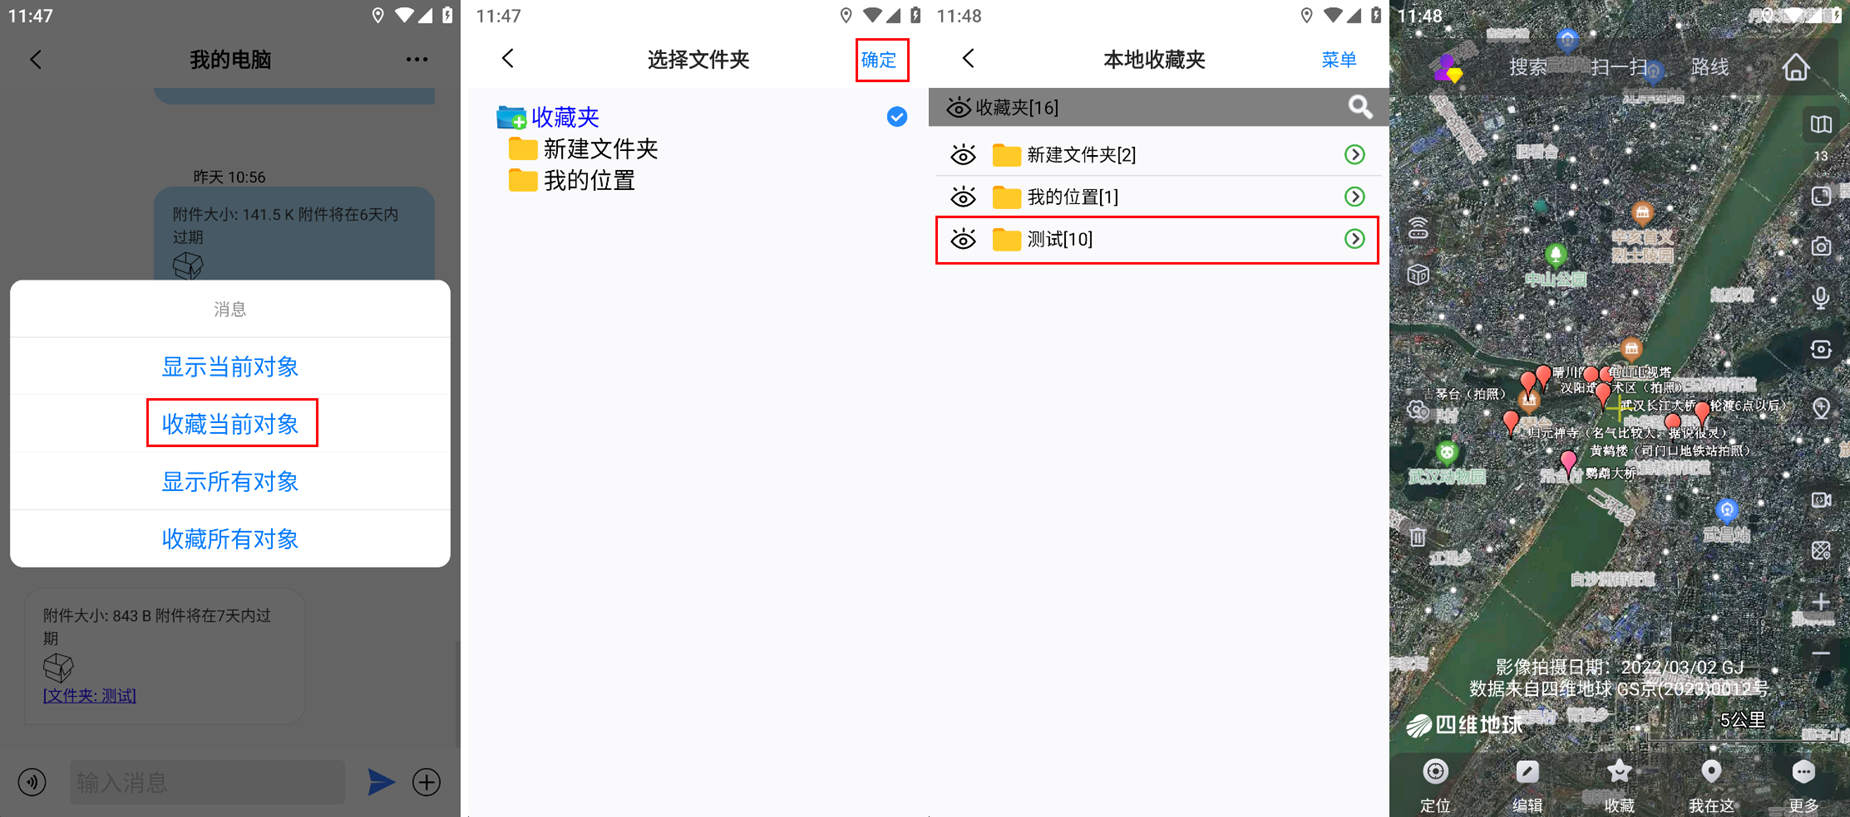Image resolution: width=1850 pixels, height=817 pixels.
Task: Select the 新建文件夹 tree folder
Action: [x=599, y=150]
